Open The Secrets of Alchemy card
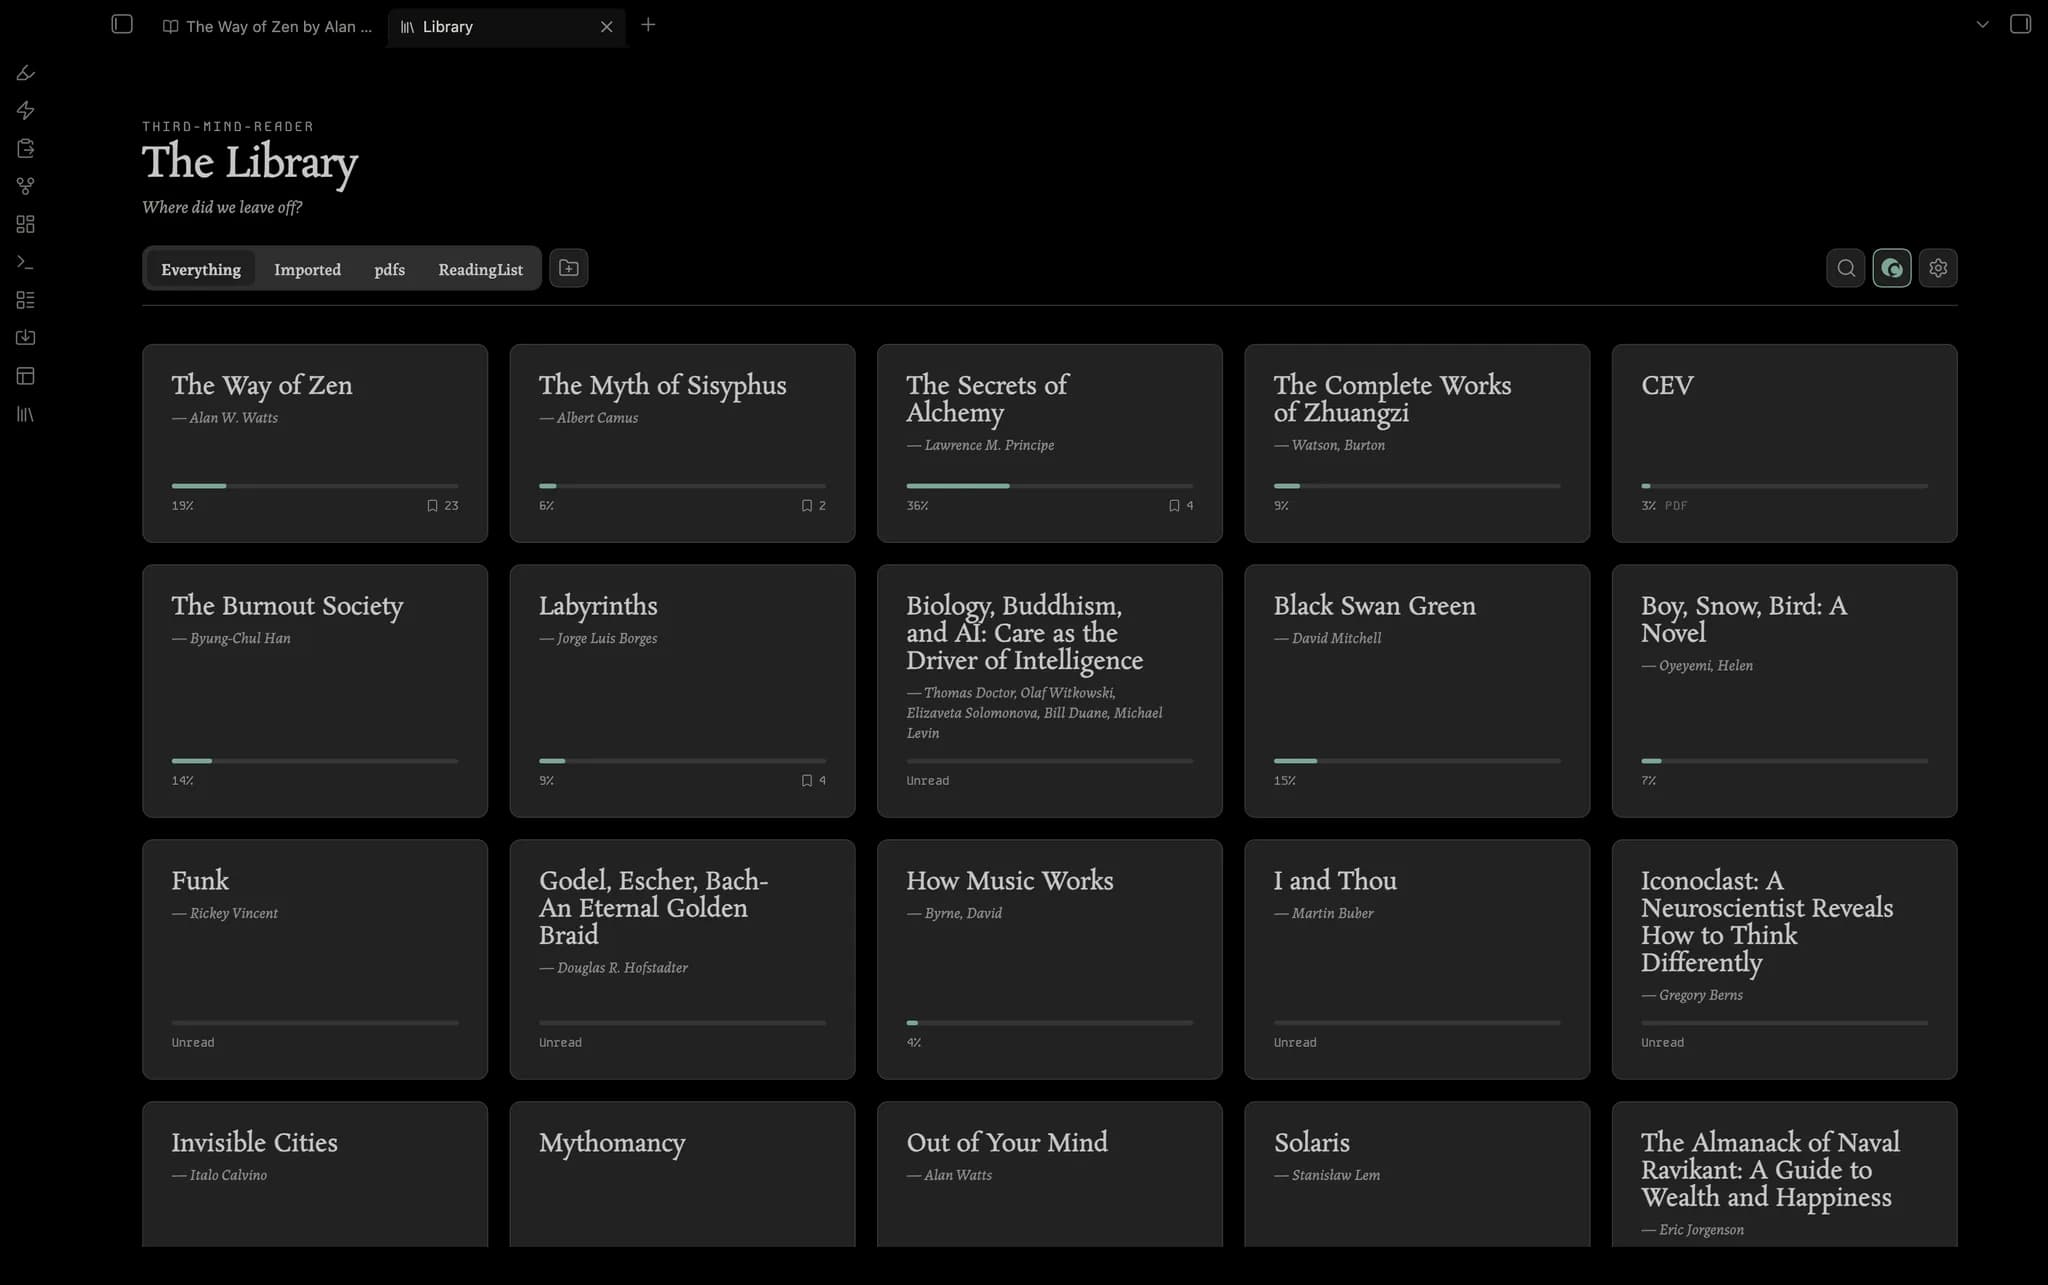This screenshot has width=2048, height=1285. pyautogui.click(x=1049, y=443)
